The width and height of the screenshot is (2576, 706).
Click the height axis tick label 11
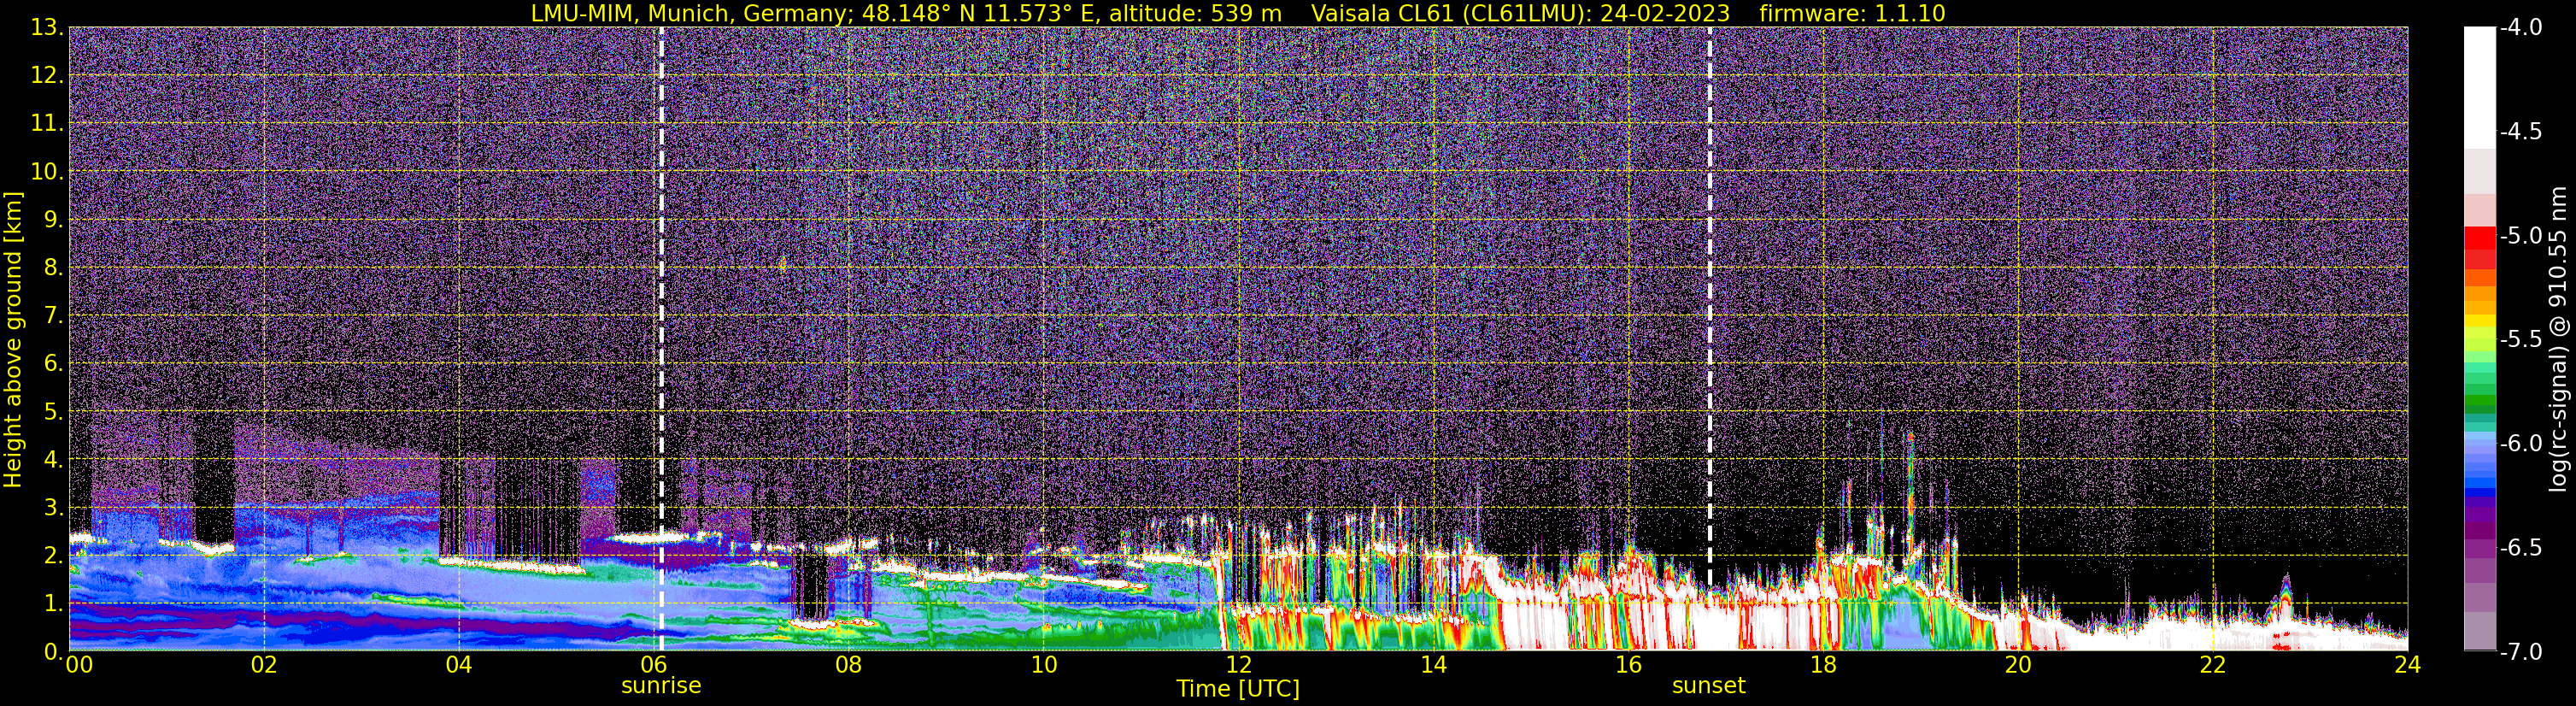coord(46,124)
